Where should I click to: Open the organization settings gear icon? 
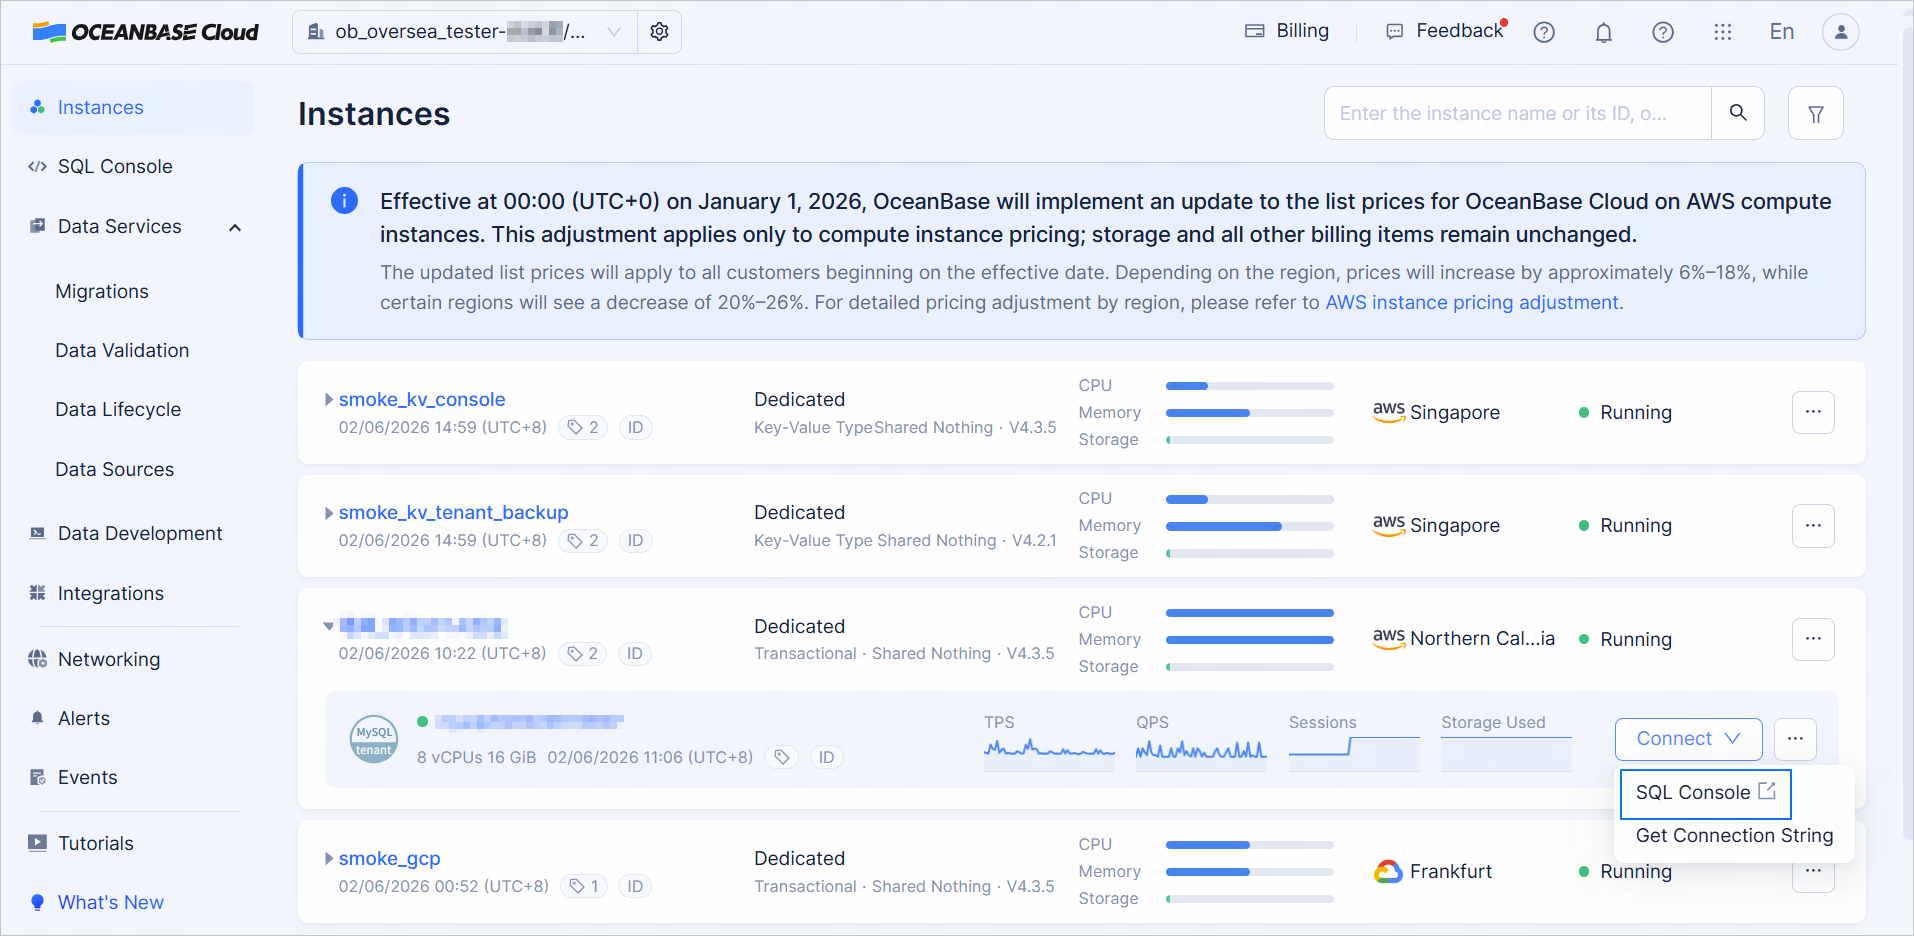659,32
